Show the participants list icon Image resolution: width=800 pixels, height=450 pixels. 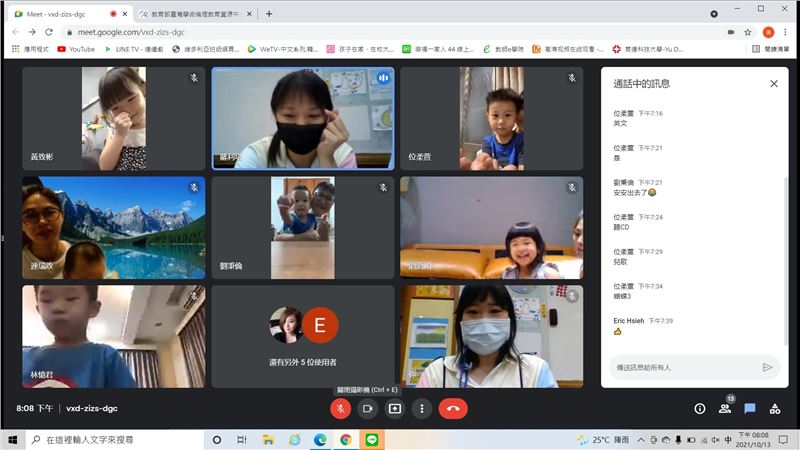point(725,408)
